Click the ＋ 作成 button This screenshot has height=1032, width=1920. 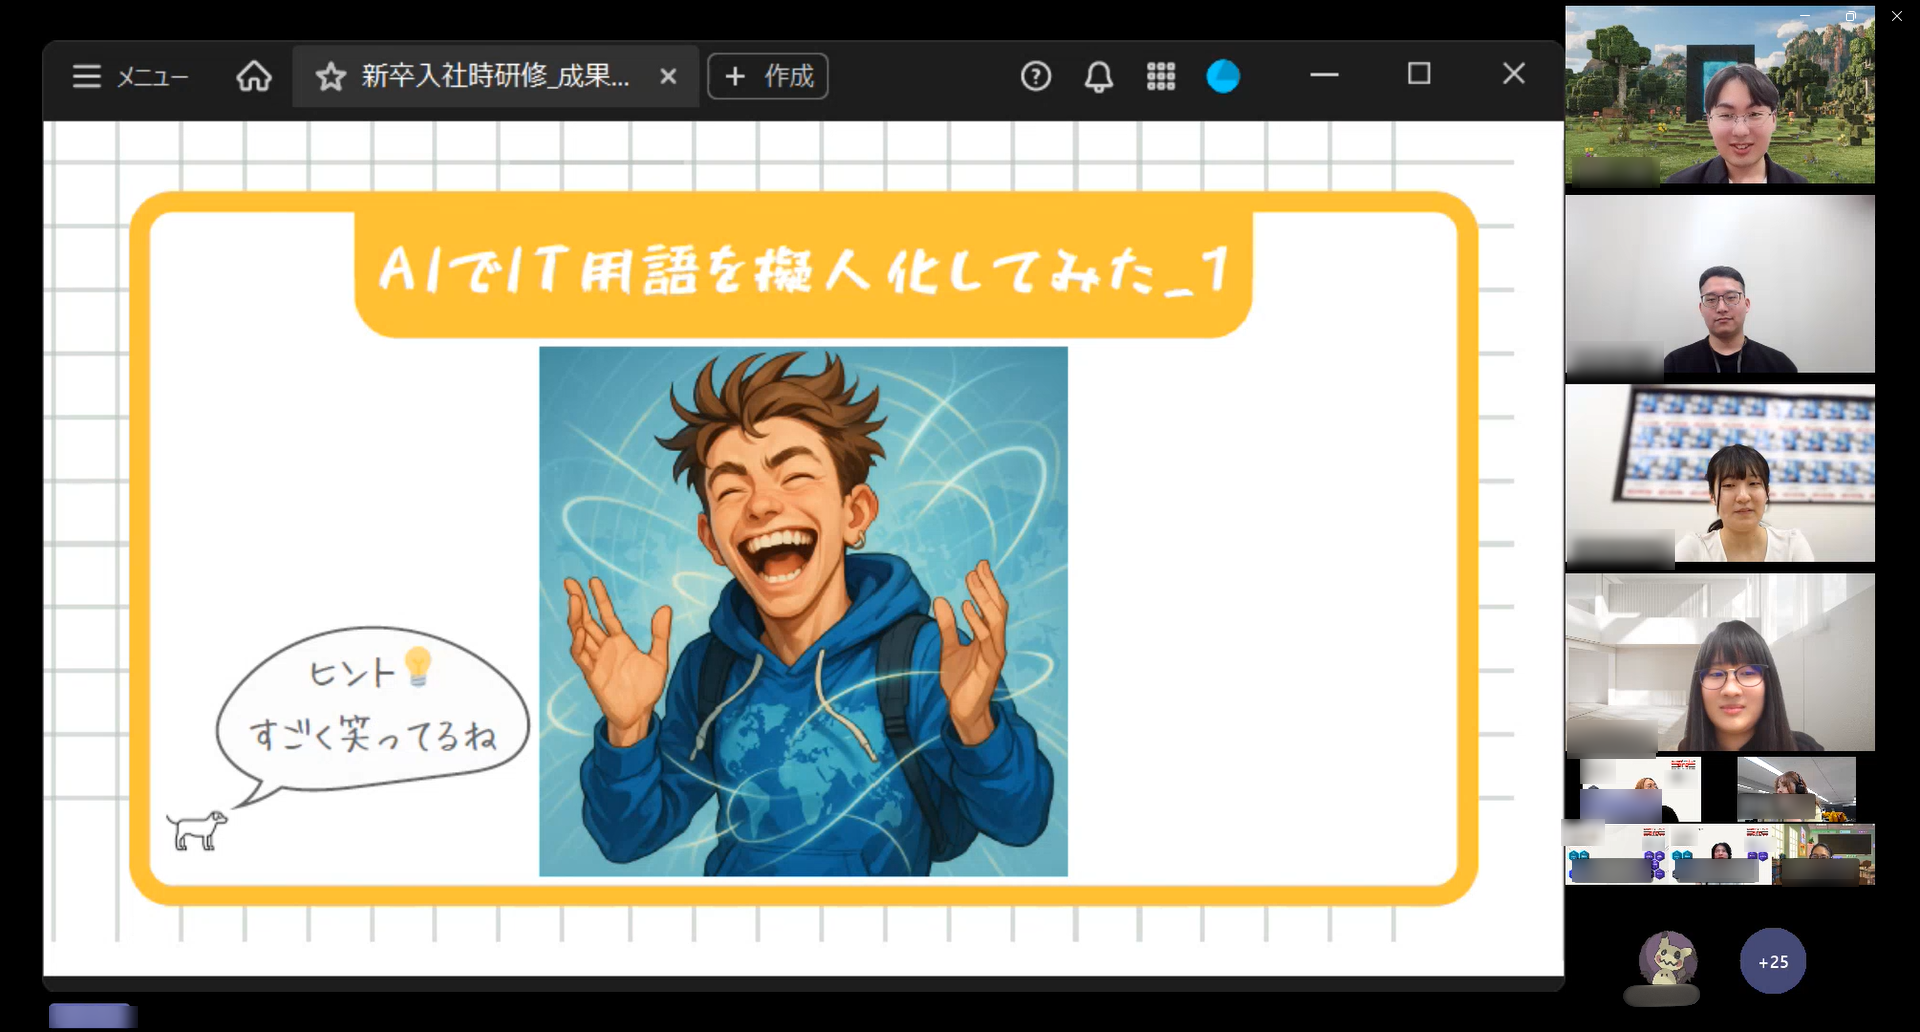tap(768, 76)
